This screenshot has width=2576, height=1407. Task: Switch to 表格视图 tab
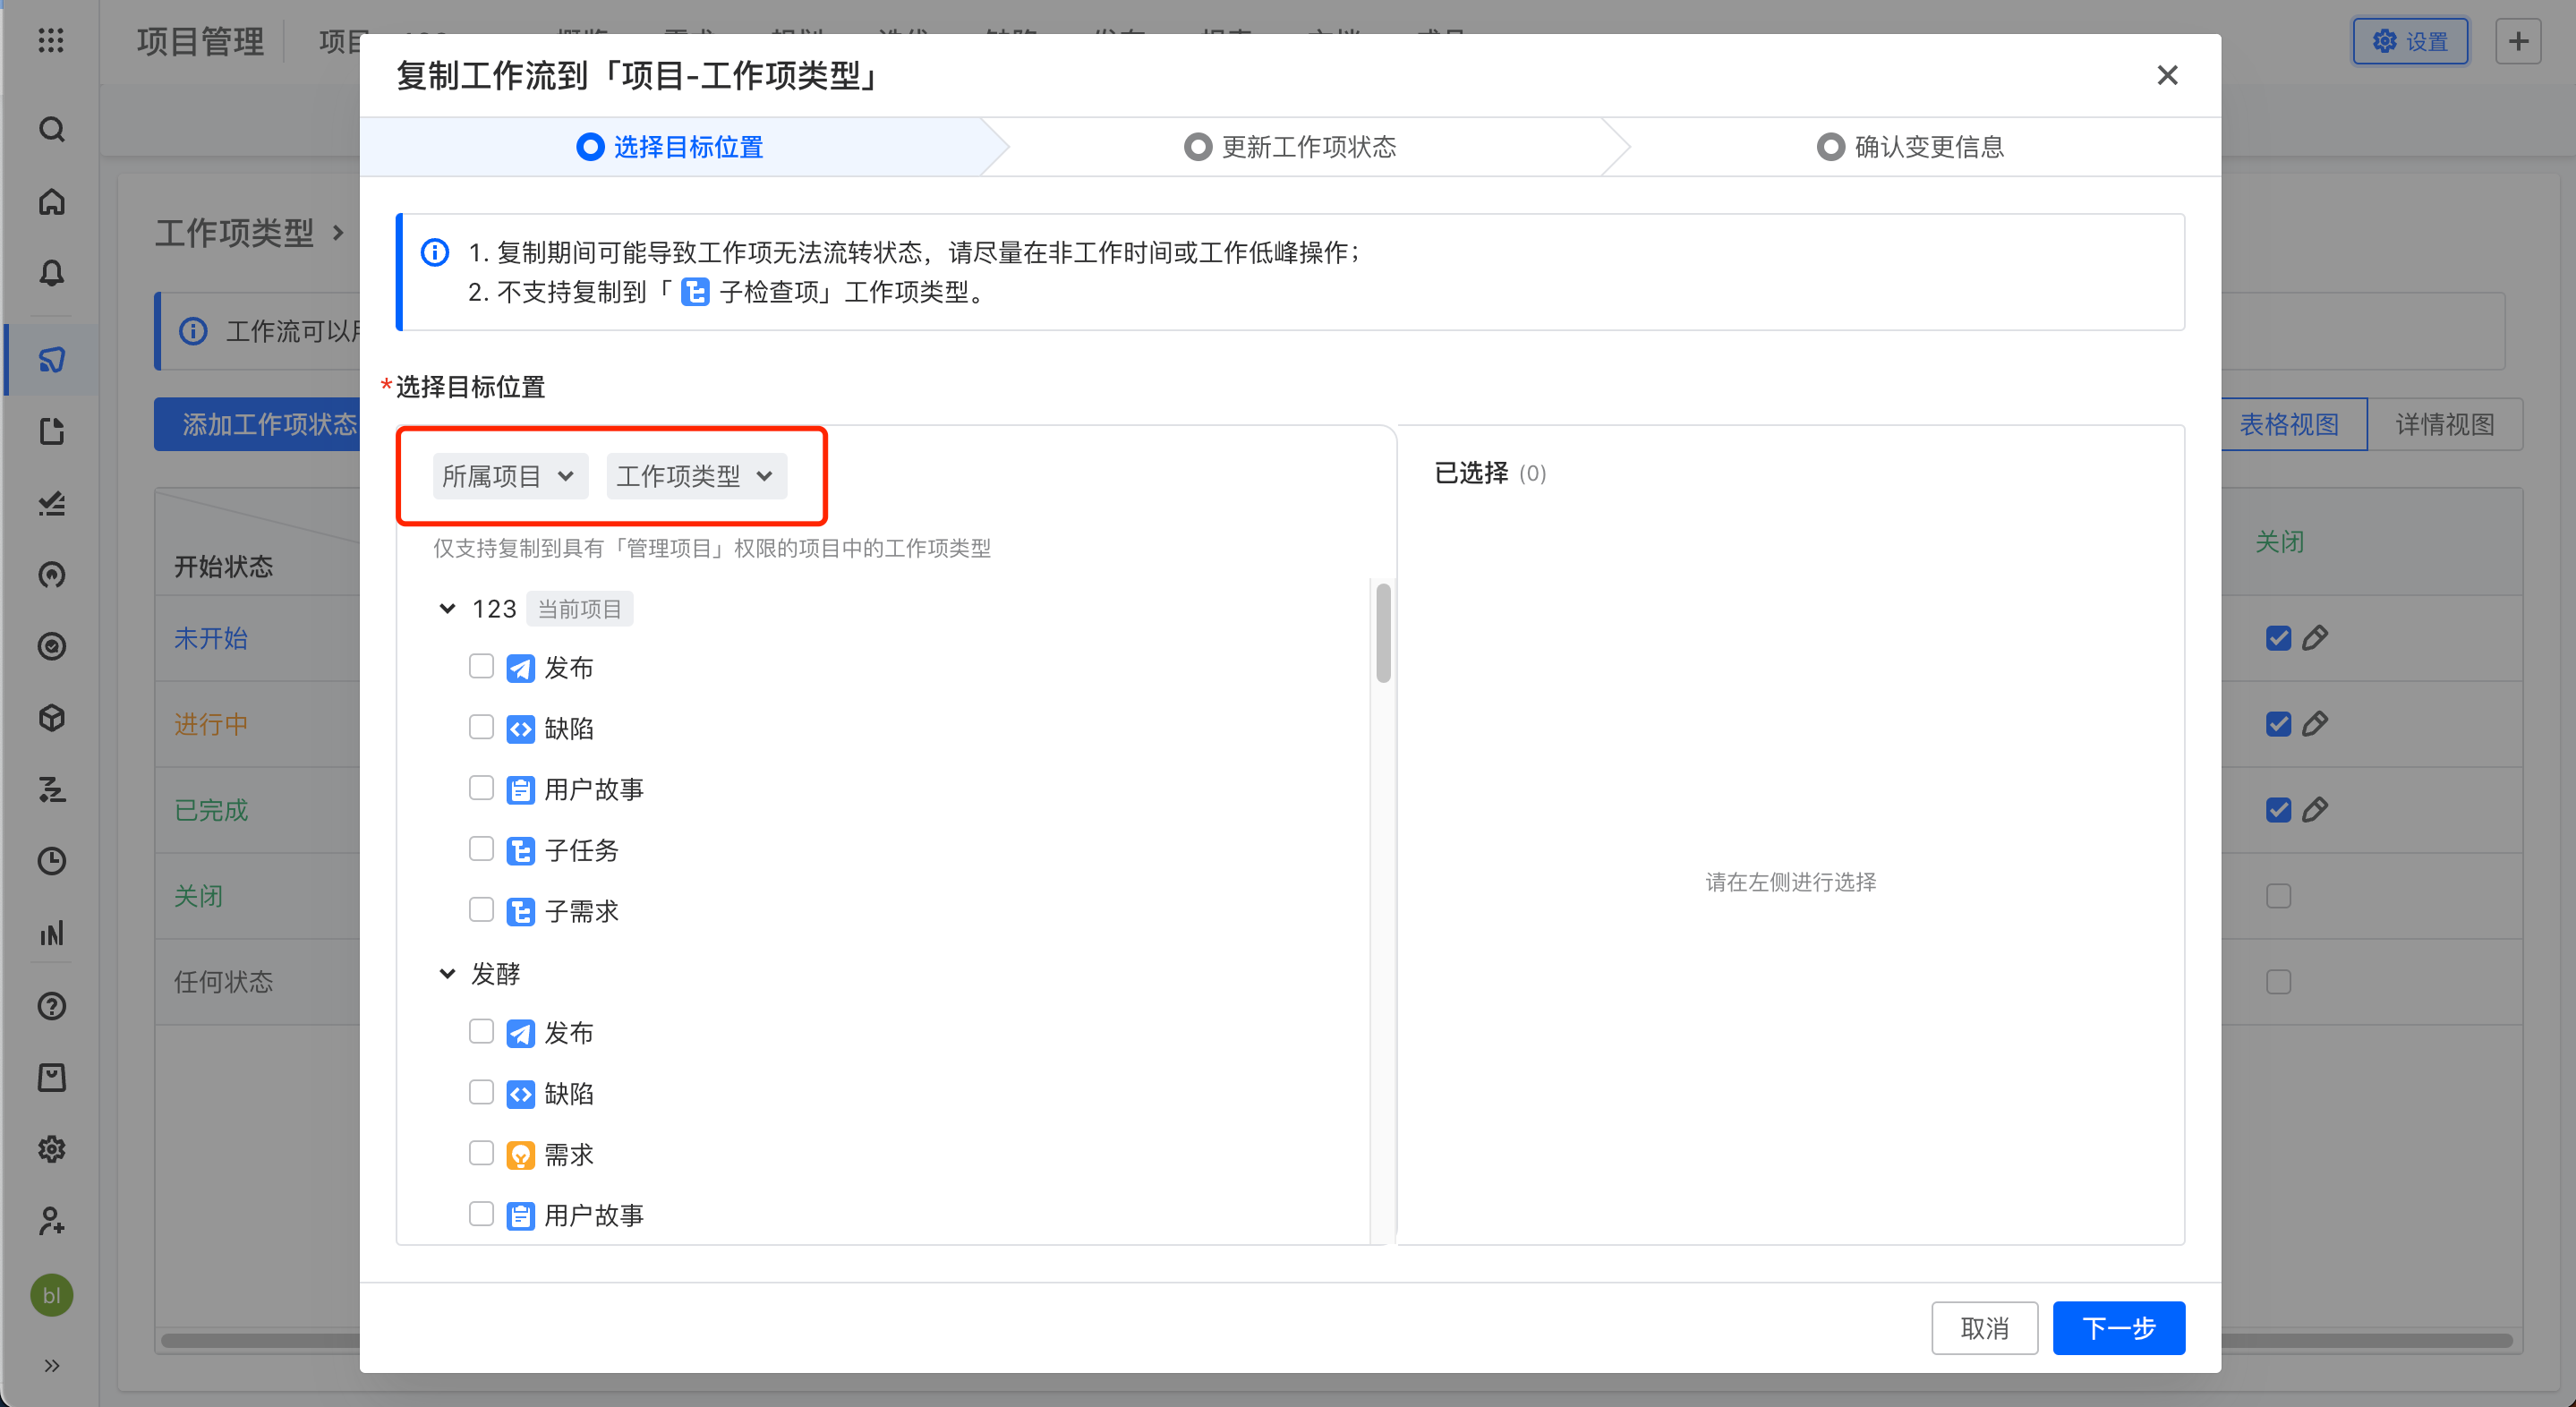pyautogui.click(x=2289, y=424)
